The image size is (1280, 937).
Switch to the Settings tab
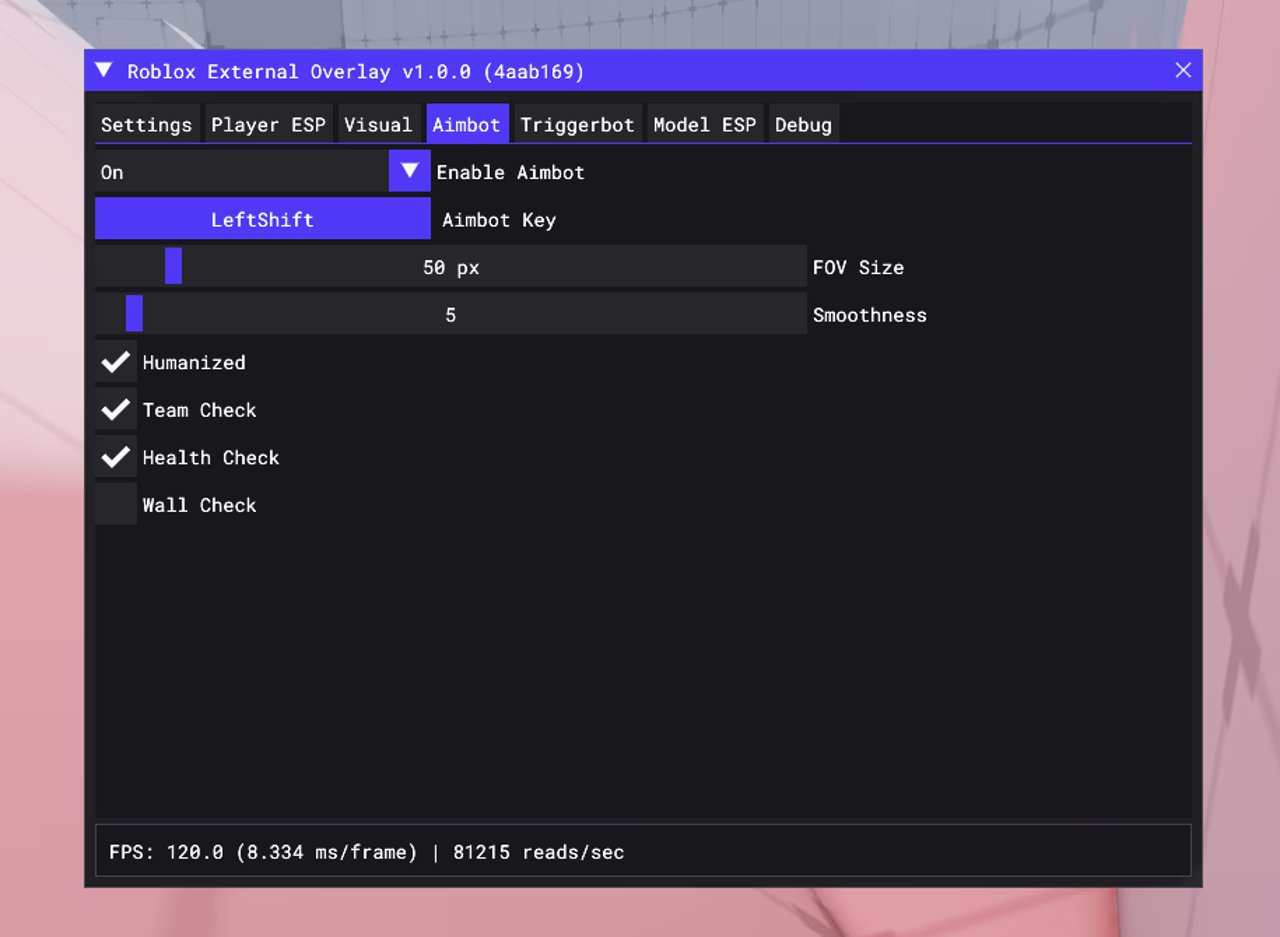(147, 124)
